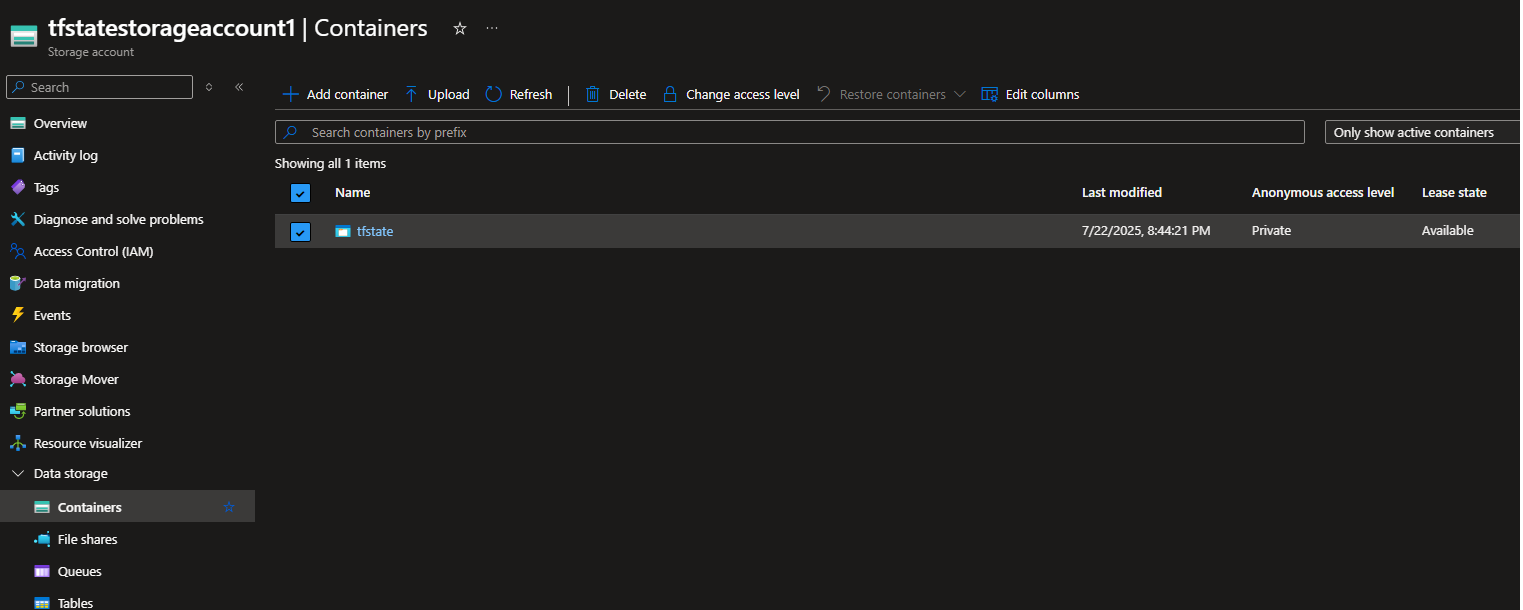Click the Add container button
The image size is (1523, 610).
(335, 95)
